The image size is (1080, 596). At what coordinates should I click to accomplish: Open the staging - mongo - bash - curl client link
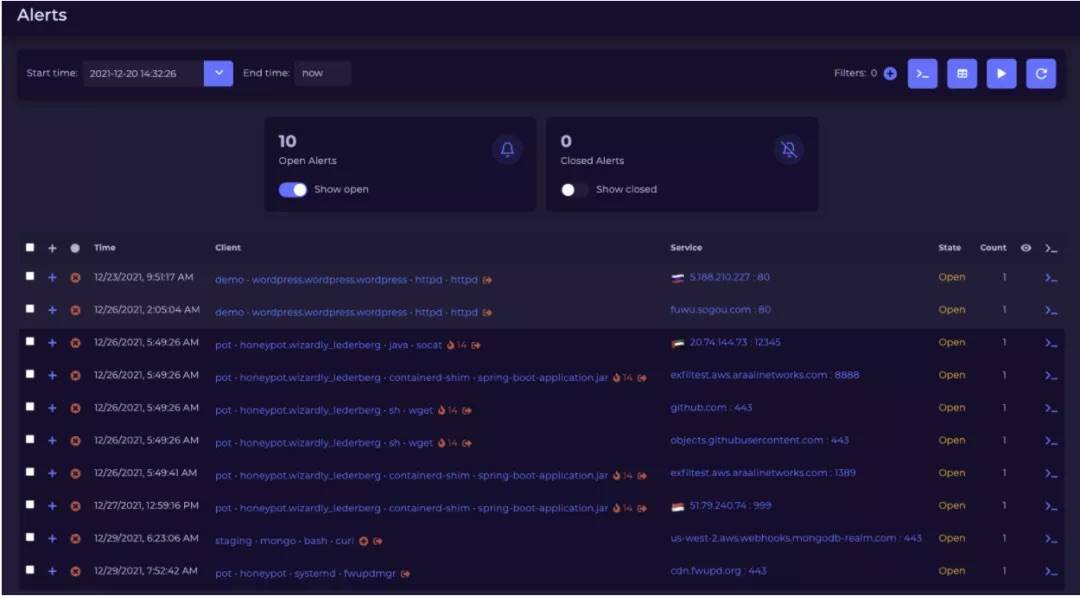point(284,541)
